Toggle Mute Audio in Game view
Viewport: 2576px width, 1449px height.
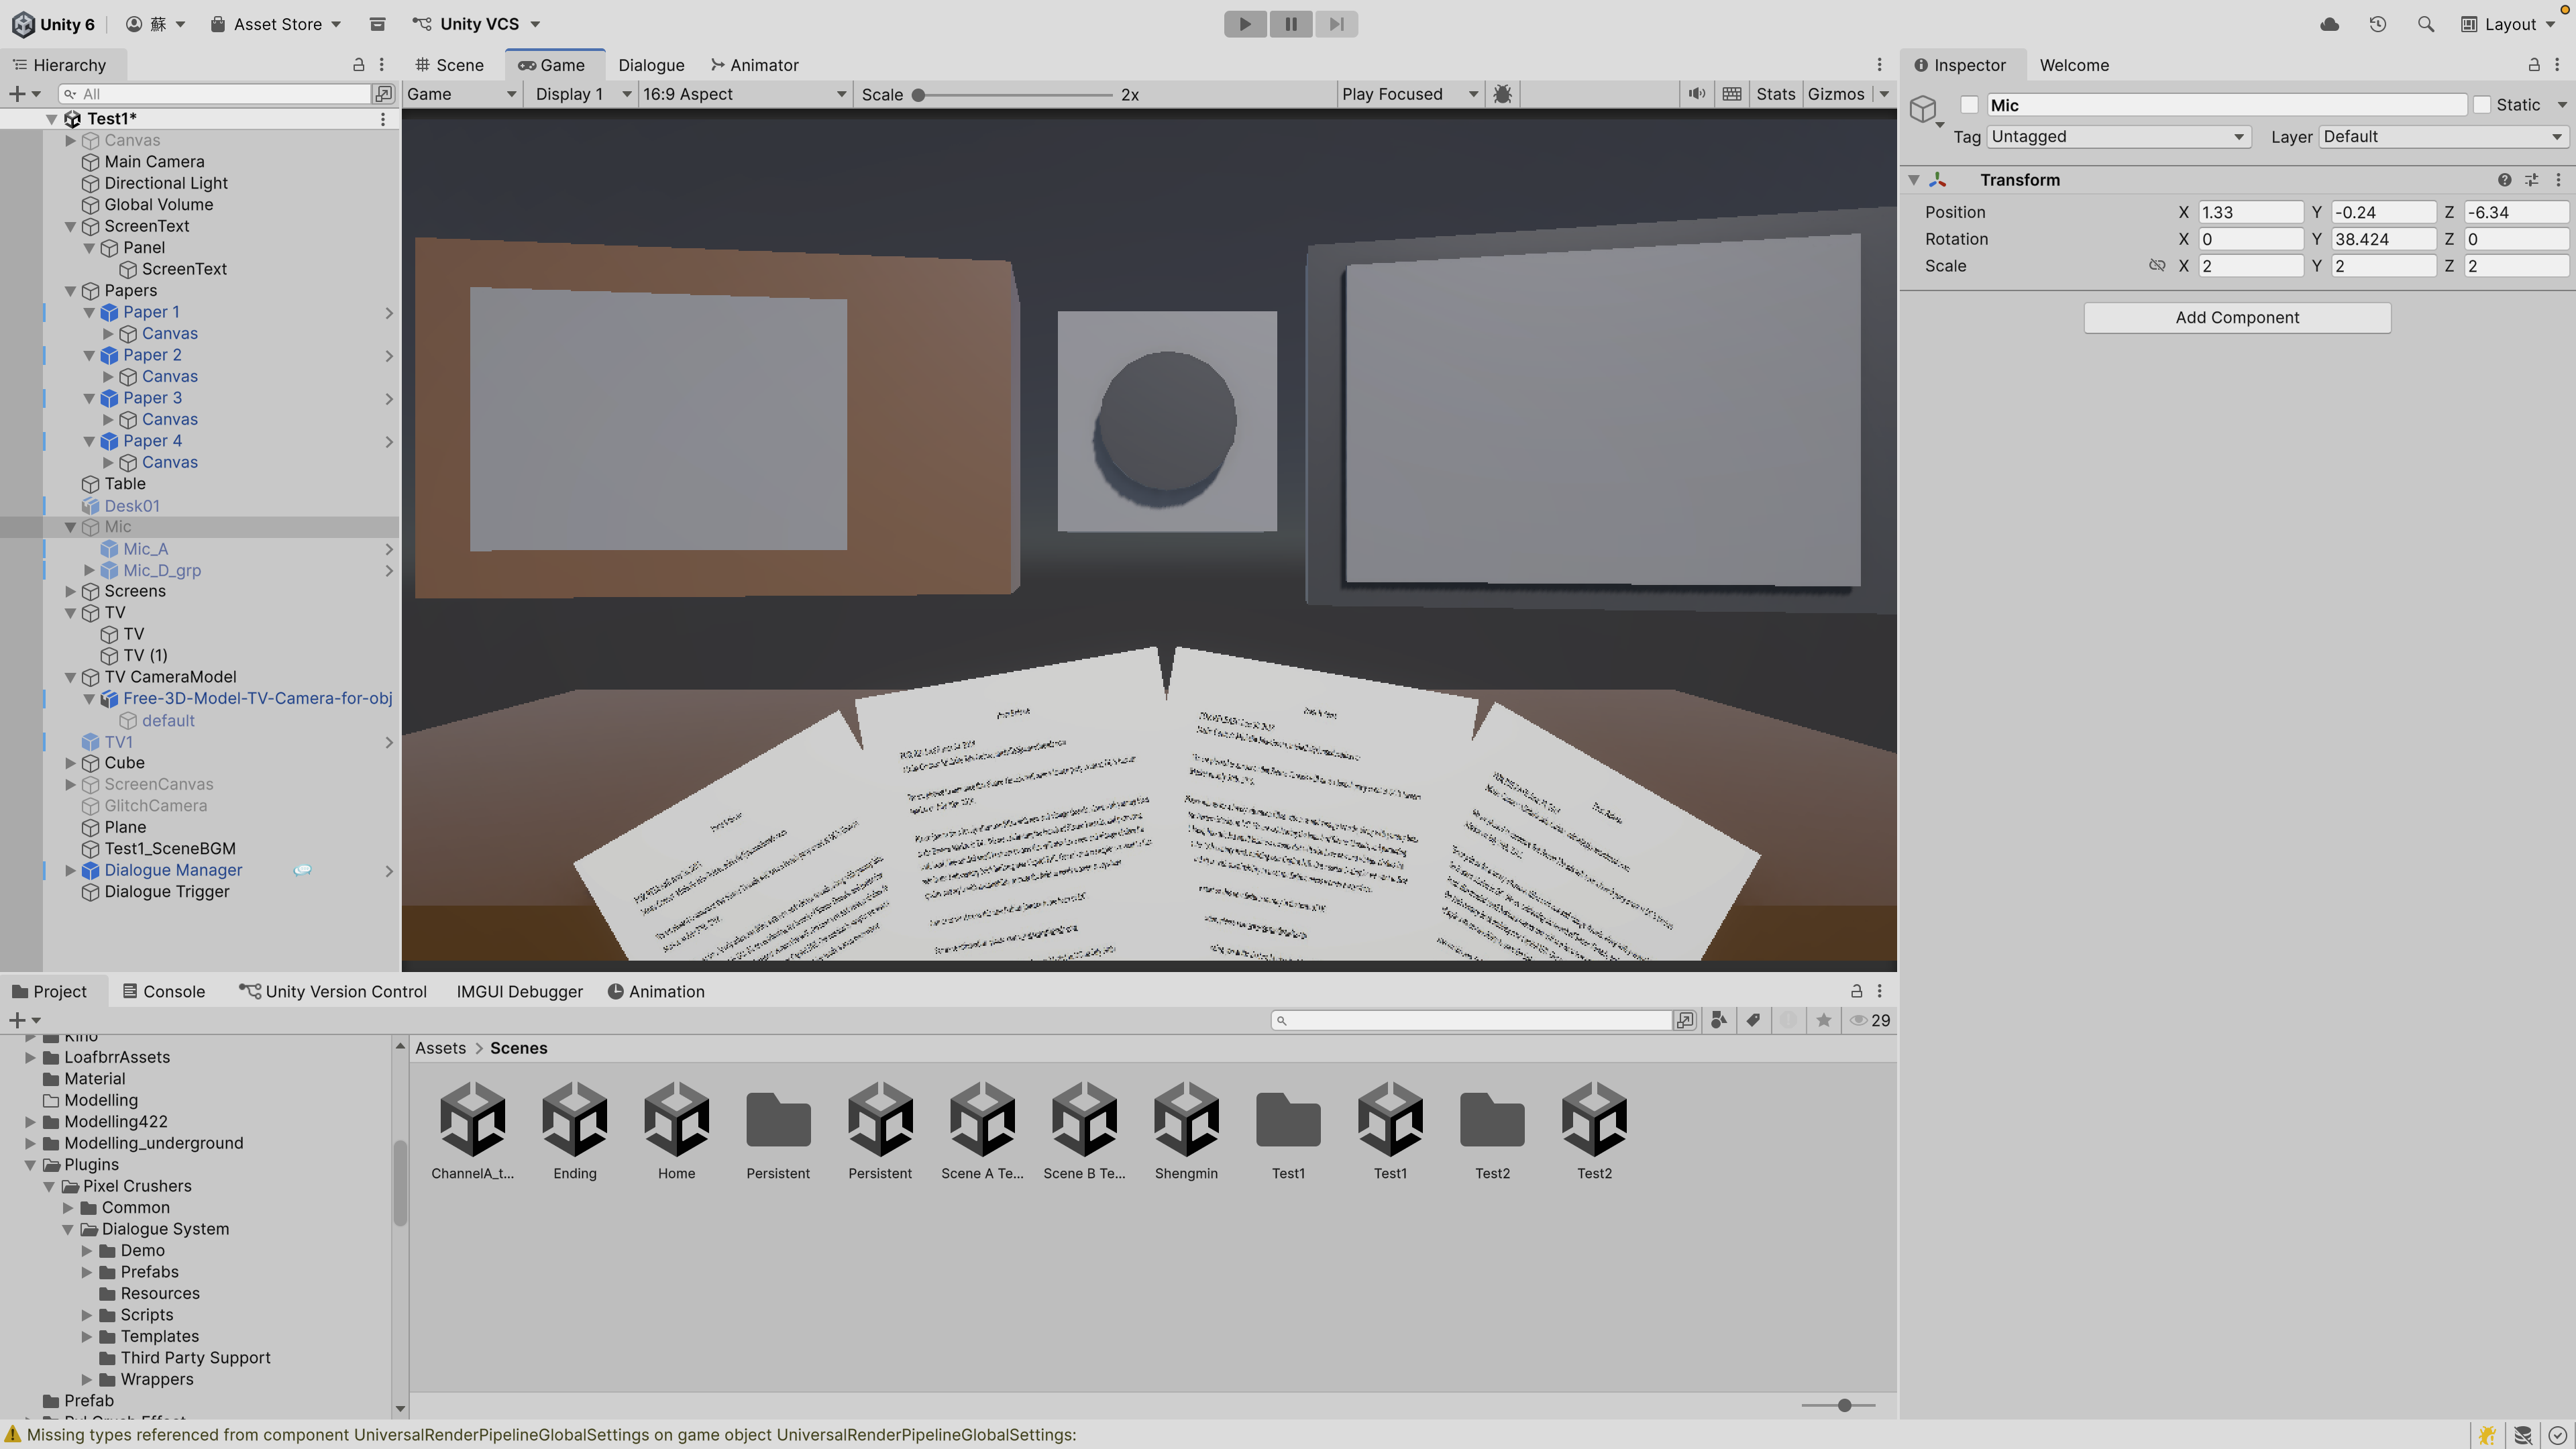pos(1697,94)
